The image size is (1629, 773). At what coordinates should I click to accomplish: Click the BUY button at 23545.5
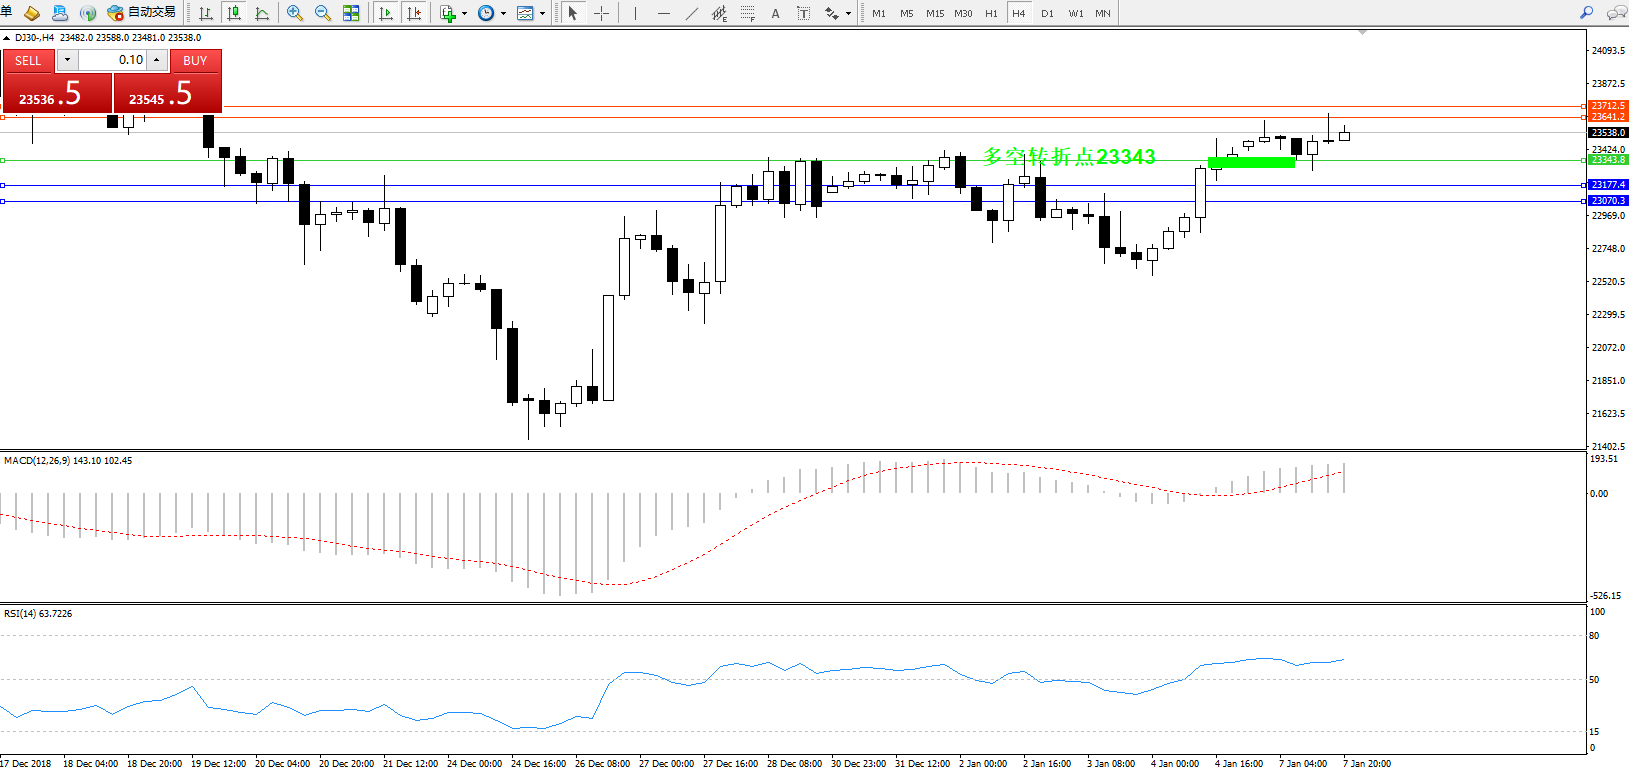coord(167,94)
